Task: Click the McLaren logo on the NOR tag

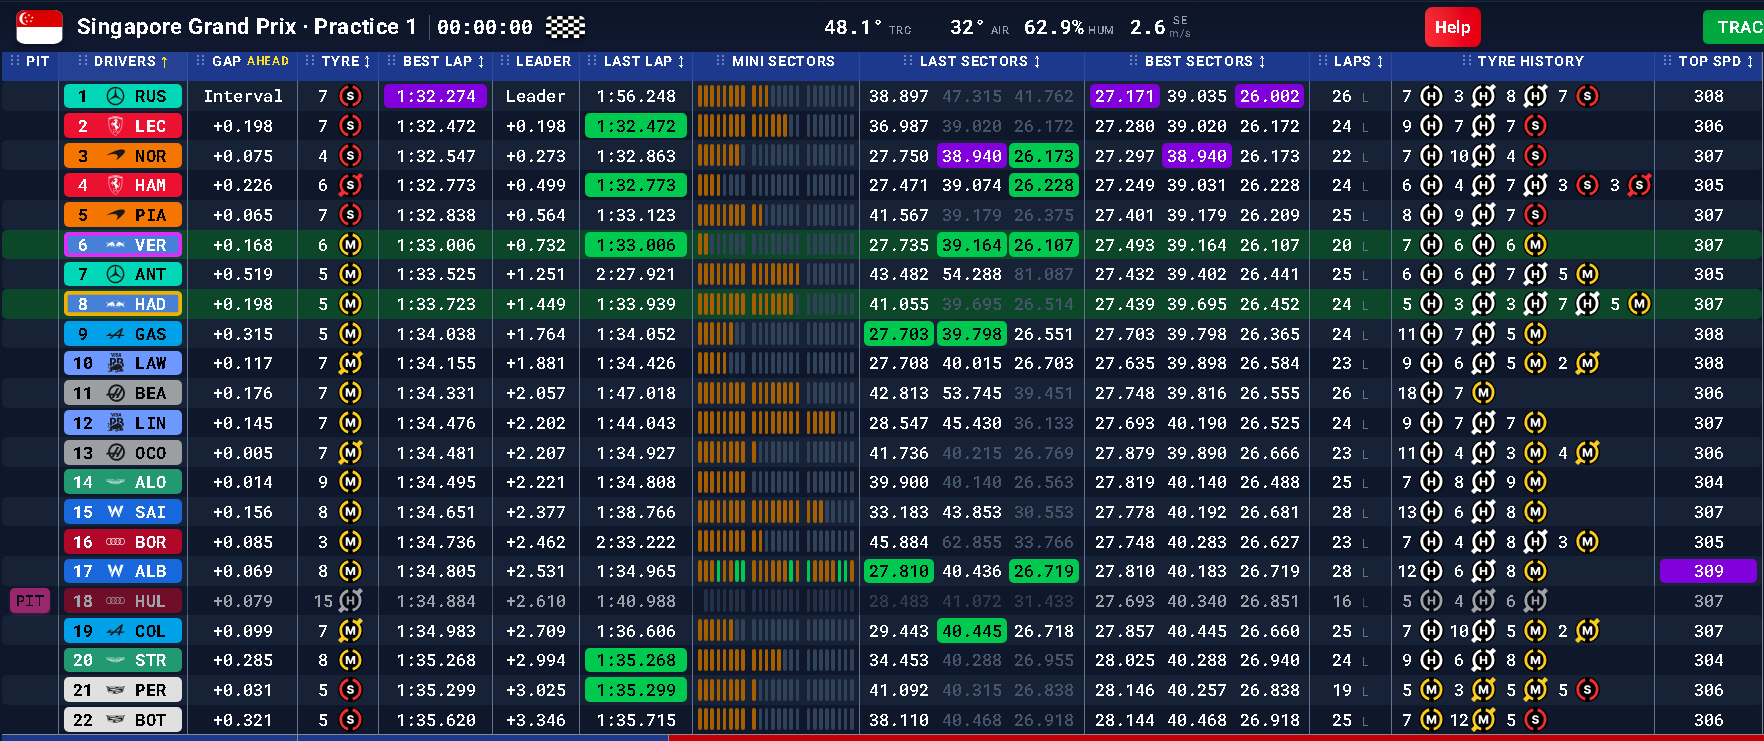Action: [x=116, y=156]
